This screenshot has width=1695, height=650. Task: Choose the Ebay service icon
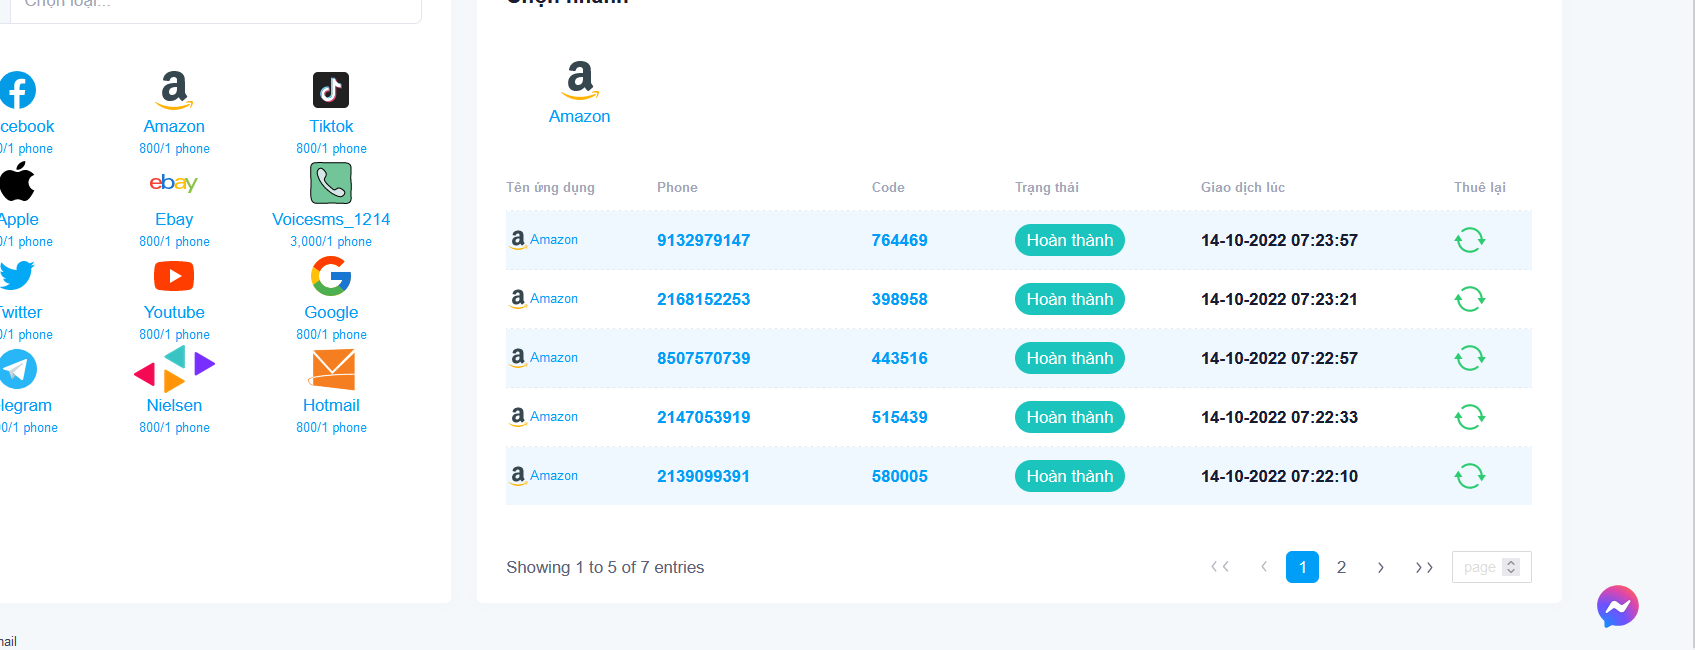174,183
